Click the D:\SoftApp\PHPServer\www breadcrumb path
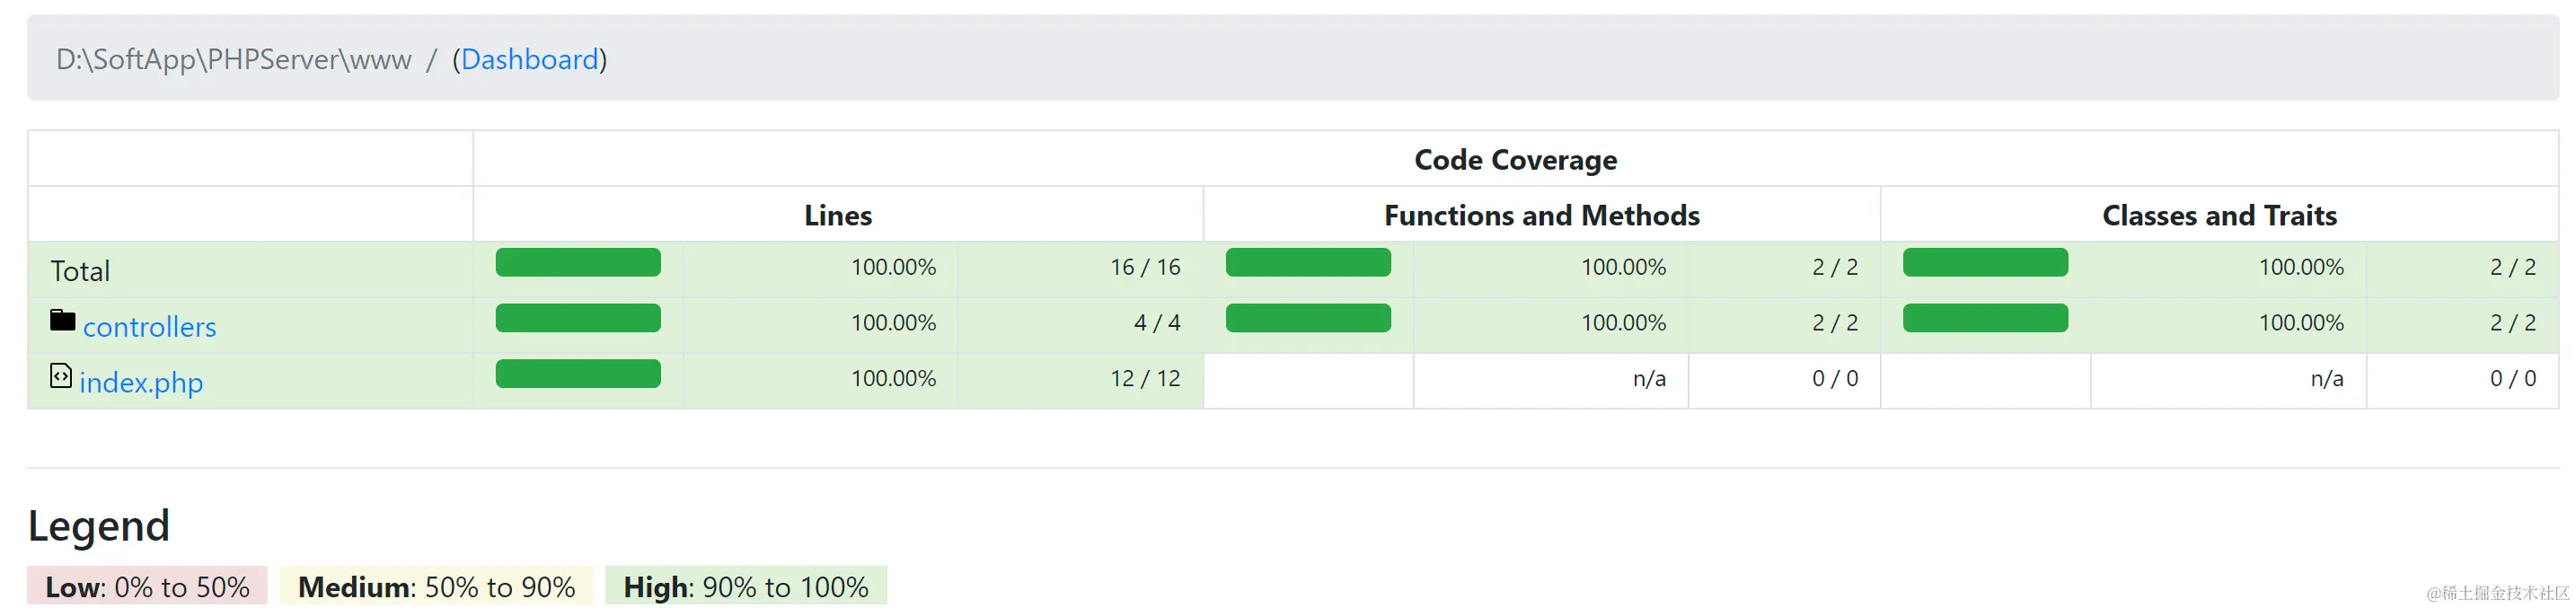2576x608 pixels. tap(234, 60)
